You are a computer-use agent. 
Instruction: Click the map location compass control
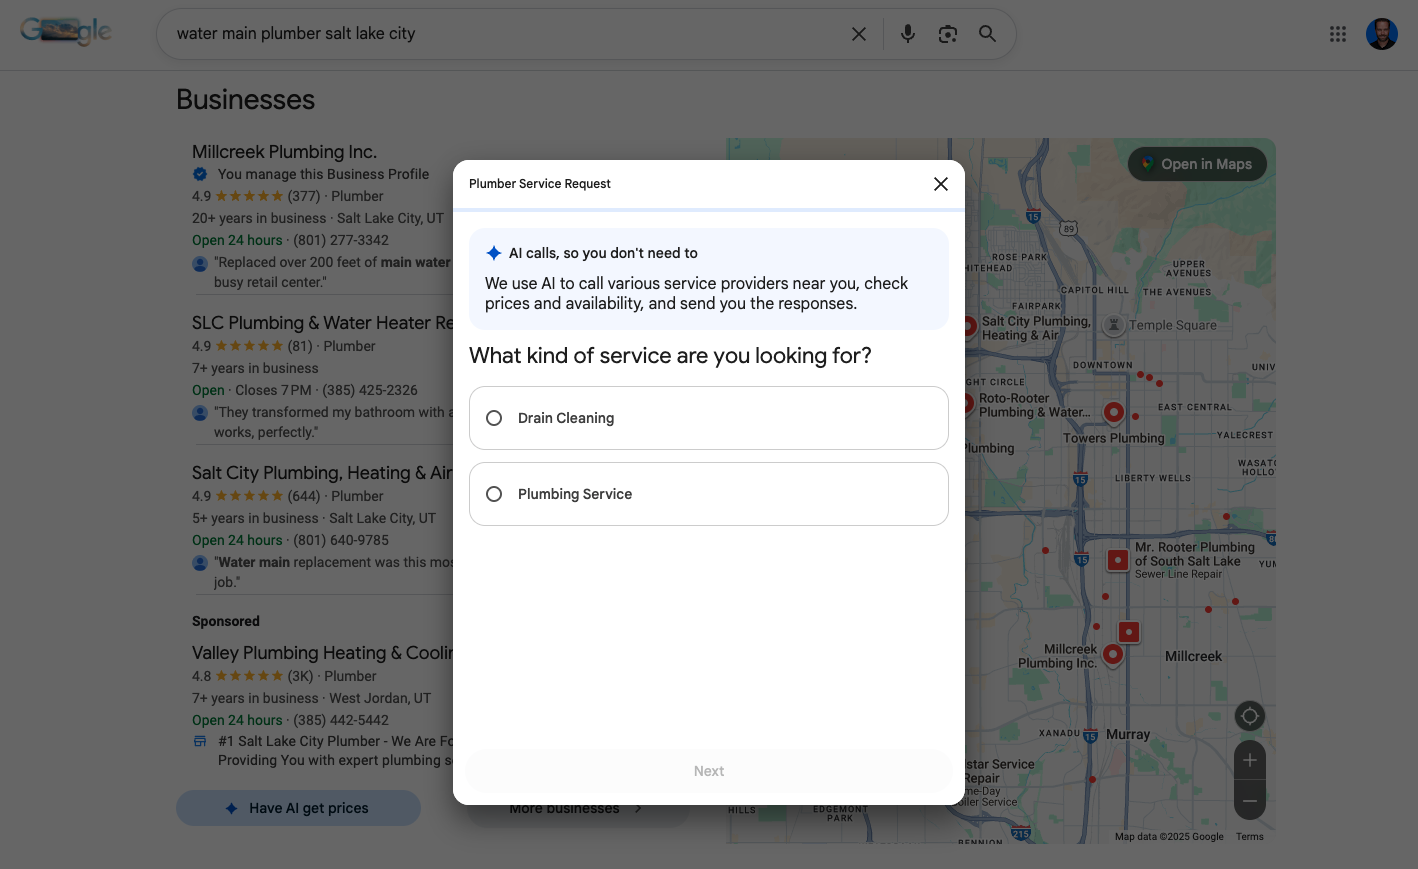[x=1249, y=715]
